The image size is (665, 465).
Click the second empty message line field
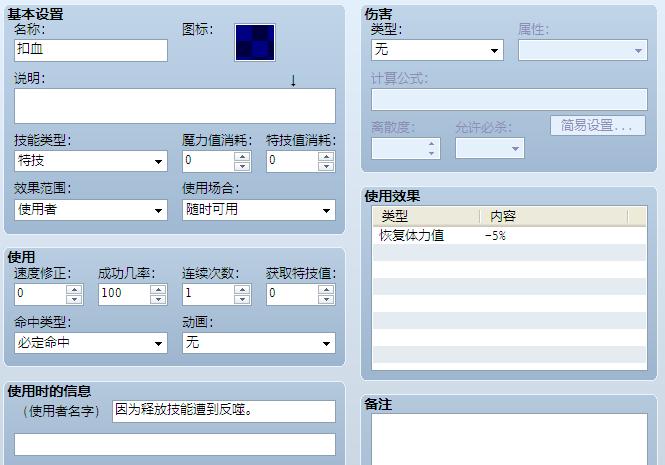coord(175,444)
